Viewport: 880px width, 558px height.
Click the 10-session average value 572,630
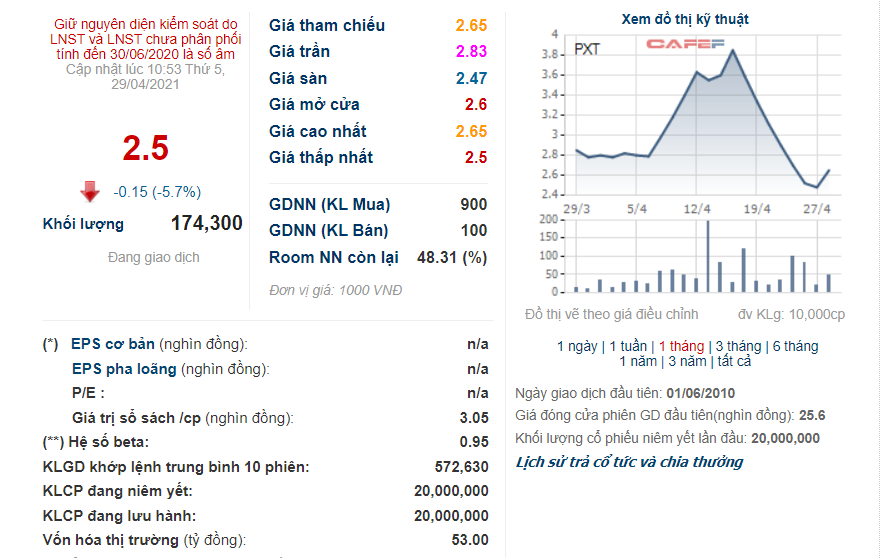(x=461, y=467)
